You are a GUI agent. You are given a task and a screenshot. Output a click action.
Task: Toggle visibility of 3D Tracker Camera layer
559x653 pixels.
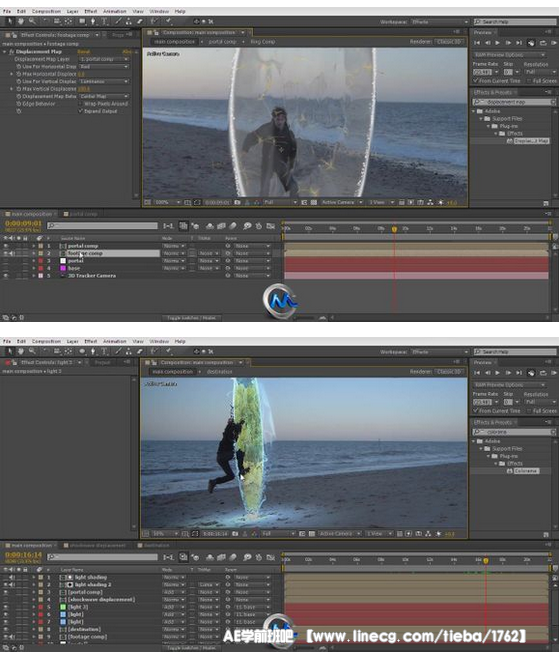tap(6, 276)
